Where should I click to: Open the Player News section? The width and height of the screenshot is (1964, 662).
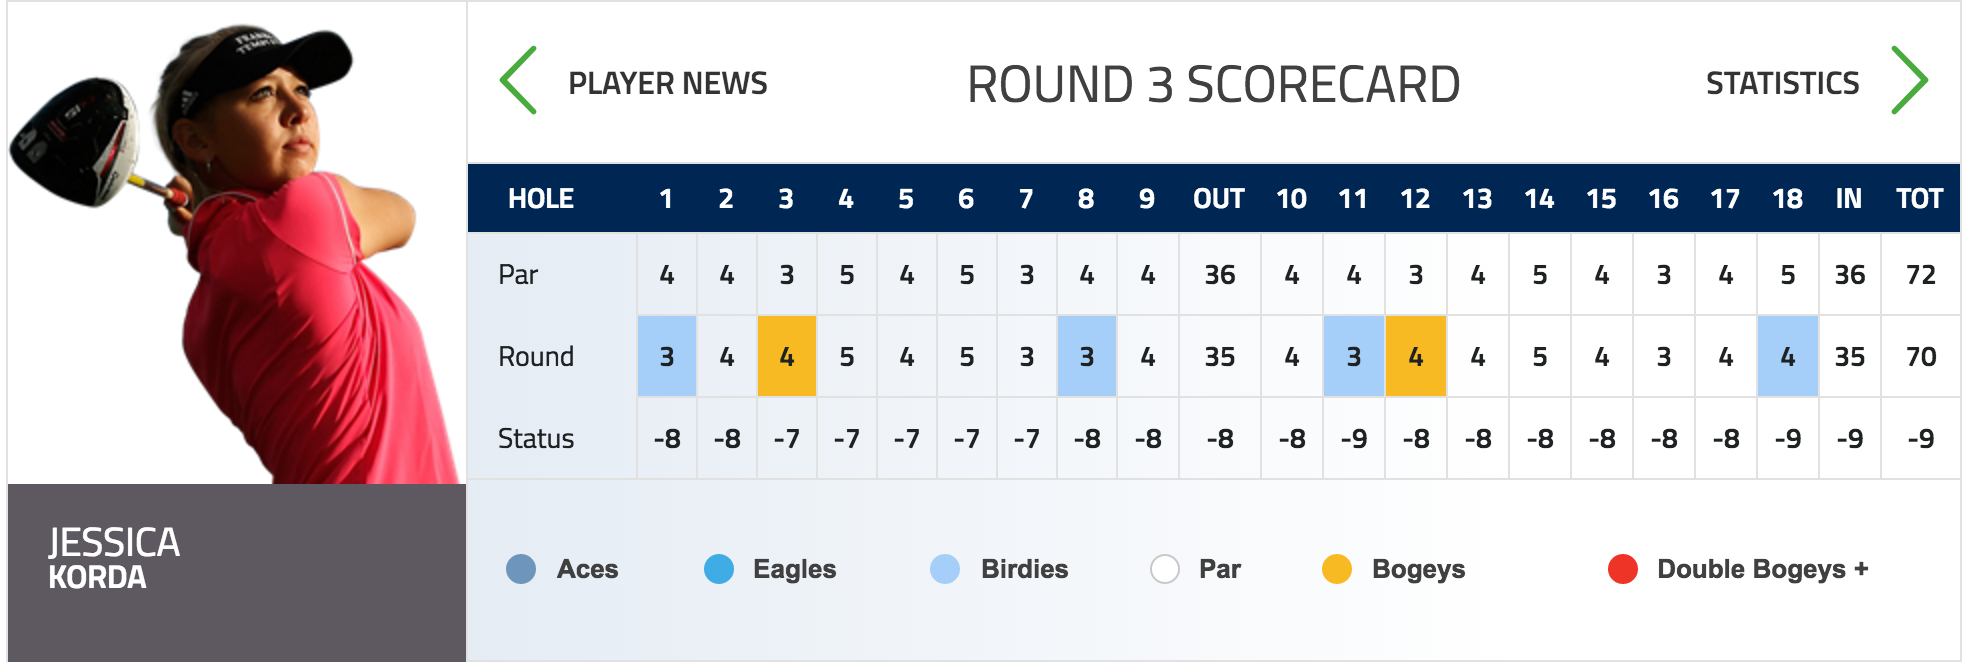668,83
